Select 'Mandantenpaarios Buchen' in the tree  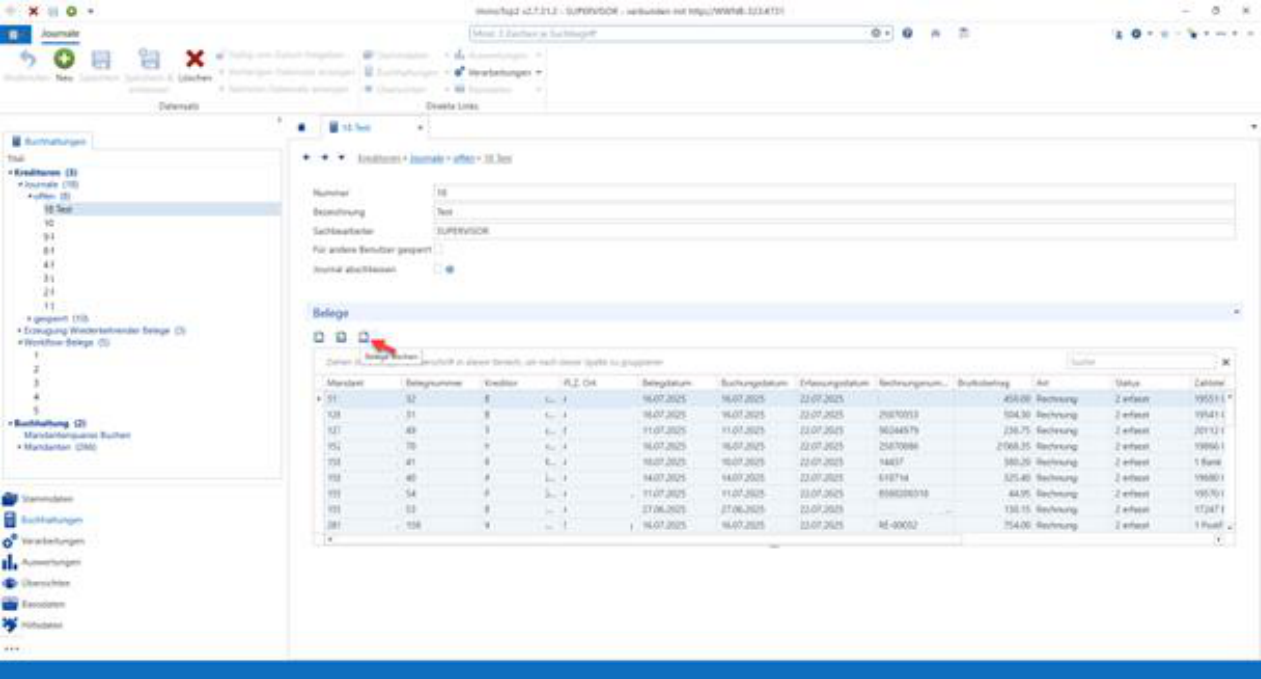tap(76, 435)
